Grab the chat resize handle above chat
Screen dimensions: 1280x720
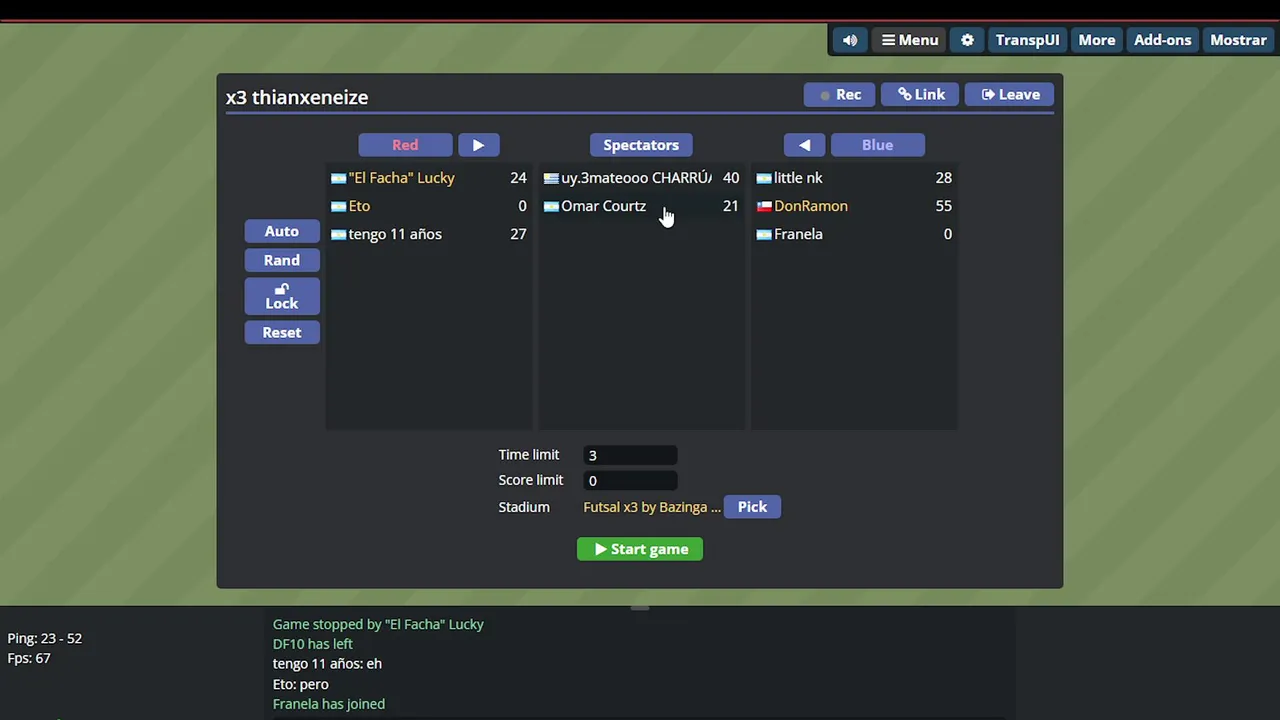click(640, 607)
